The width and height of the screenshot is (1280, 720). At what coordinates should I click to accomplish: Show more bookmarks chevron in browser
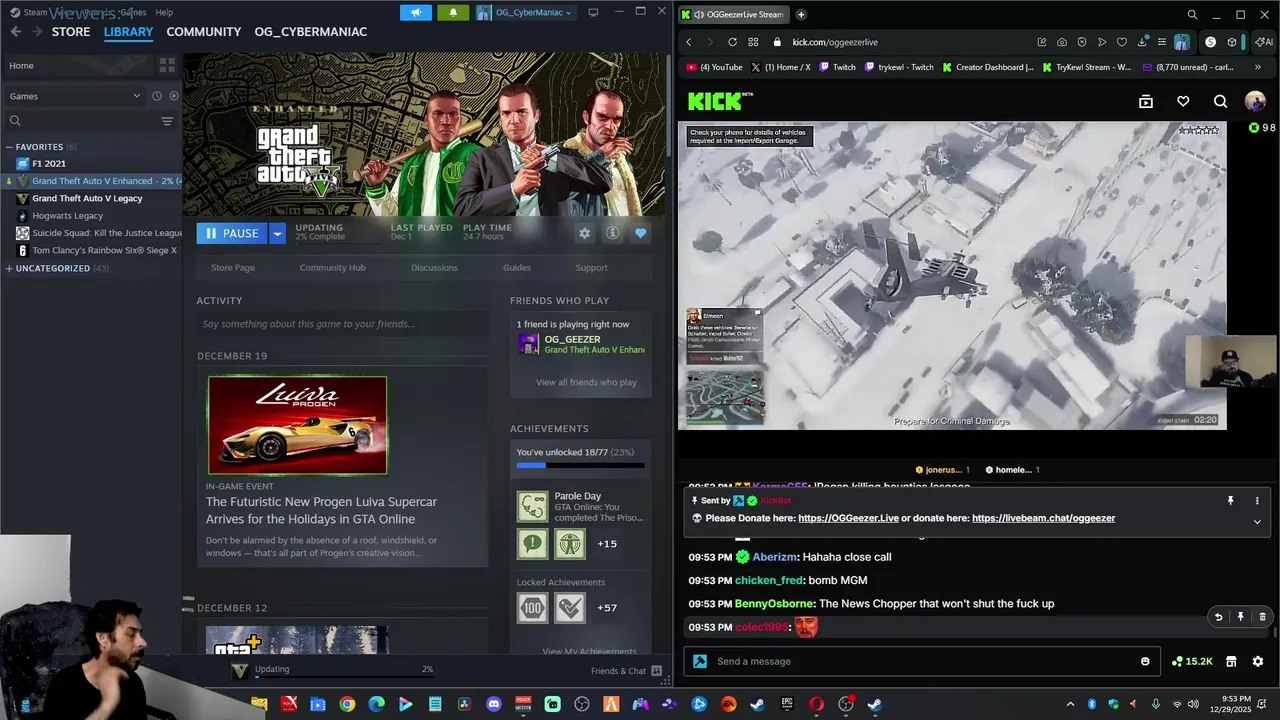1257,67
